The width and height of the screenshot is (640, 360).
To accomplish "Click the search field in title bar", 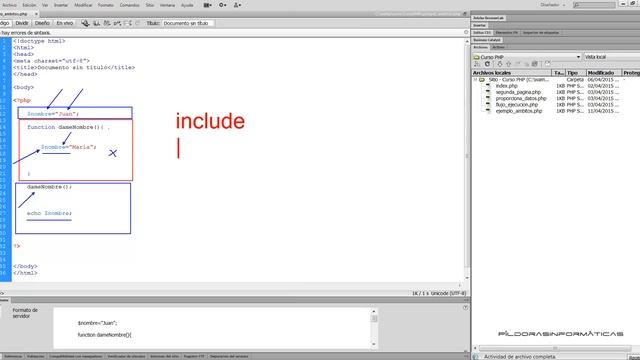I will 594,5.
